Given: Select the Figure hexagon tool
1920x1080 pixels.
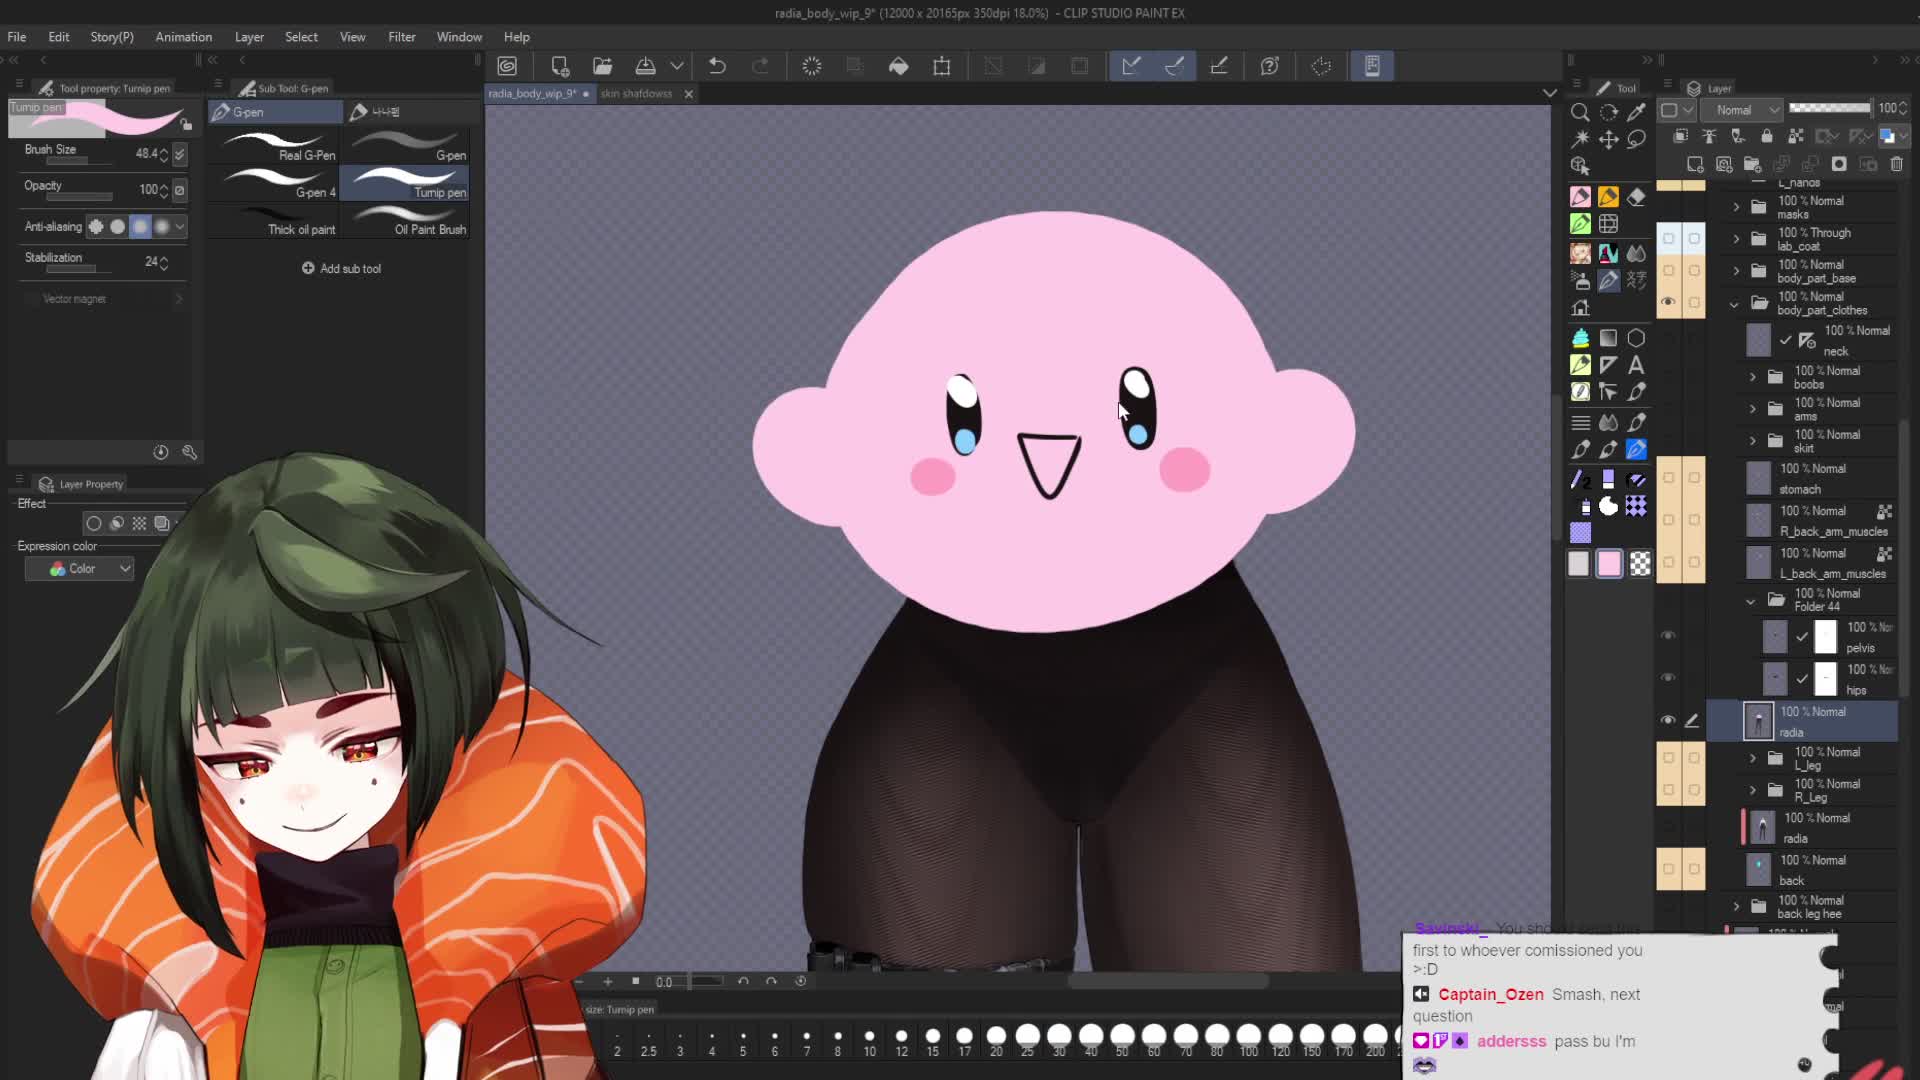Looking at the screenshot, I should tap(1637, 338).
